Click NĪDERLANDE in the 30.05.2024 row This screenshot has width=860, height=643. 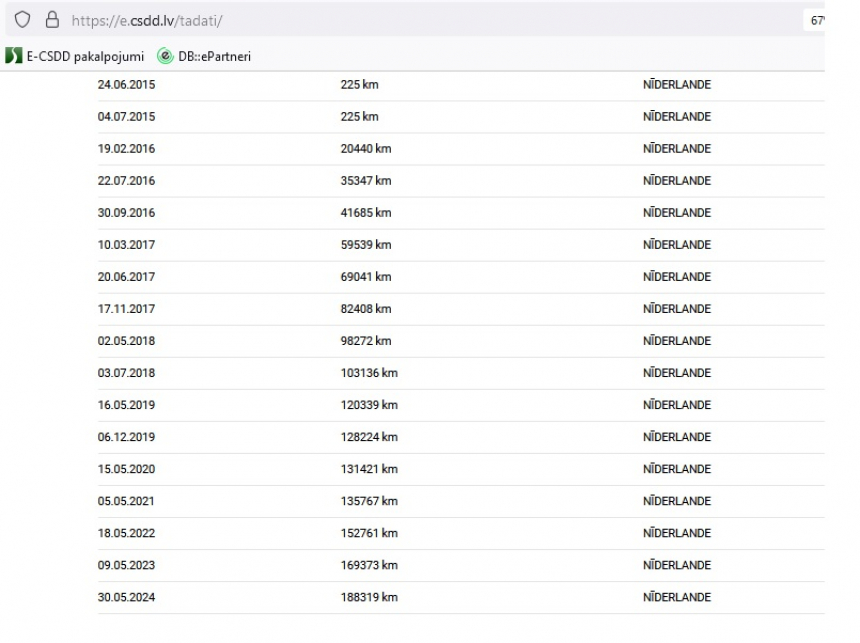(x=677, y=597)
